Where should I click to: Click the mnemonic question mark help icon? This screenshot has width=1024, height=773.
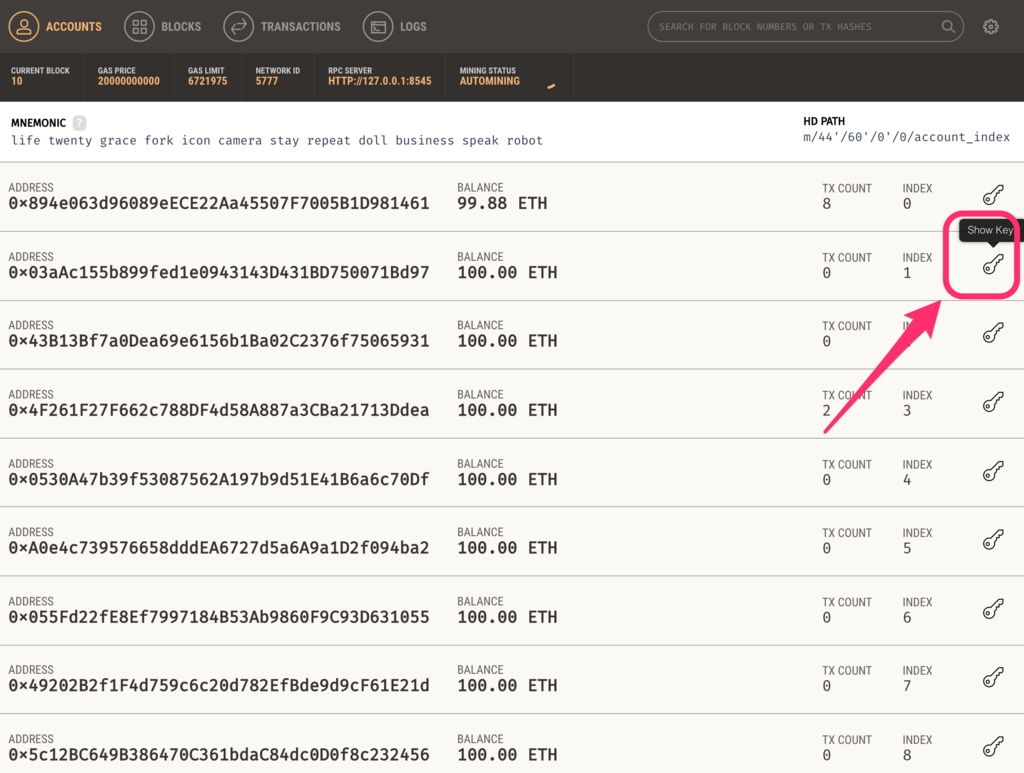pyautogui.click(x=80, y=123)
